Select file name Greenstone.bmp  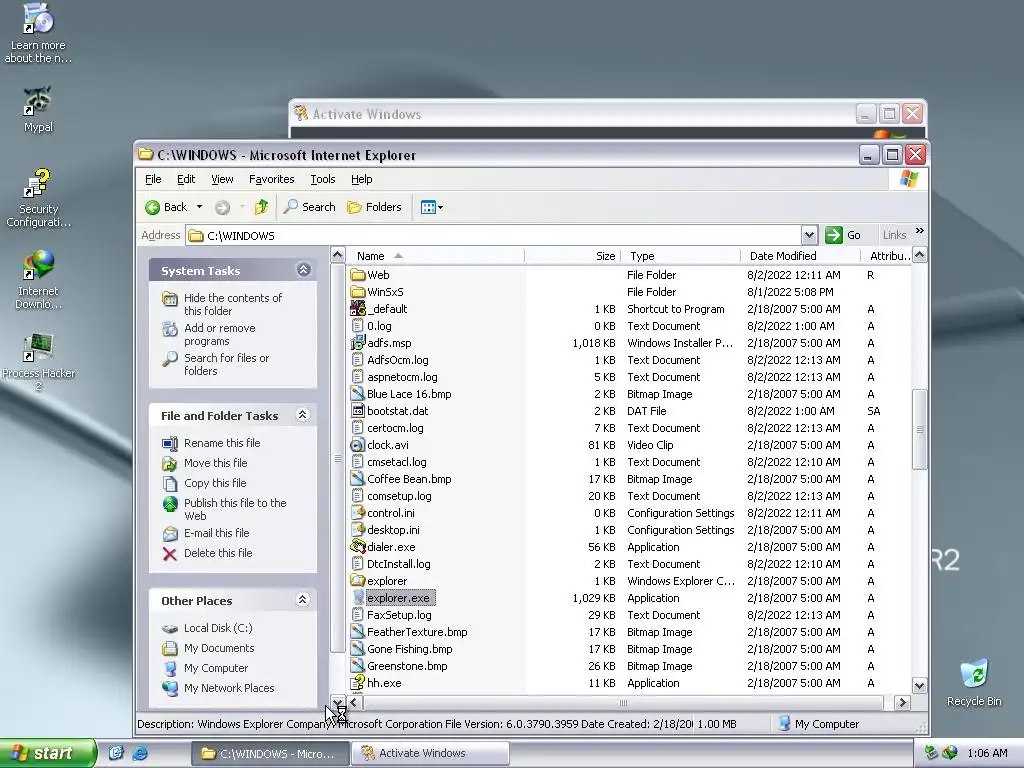point(407,666)
